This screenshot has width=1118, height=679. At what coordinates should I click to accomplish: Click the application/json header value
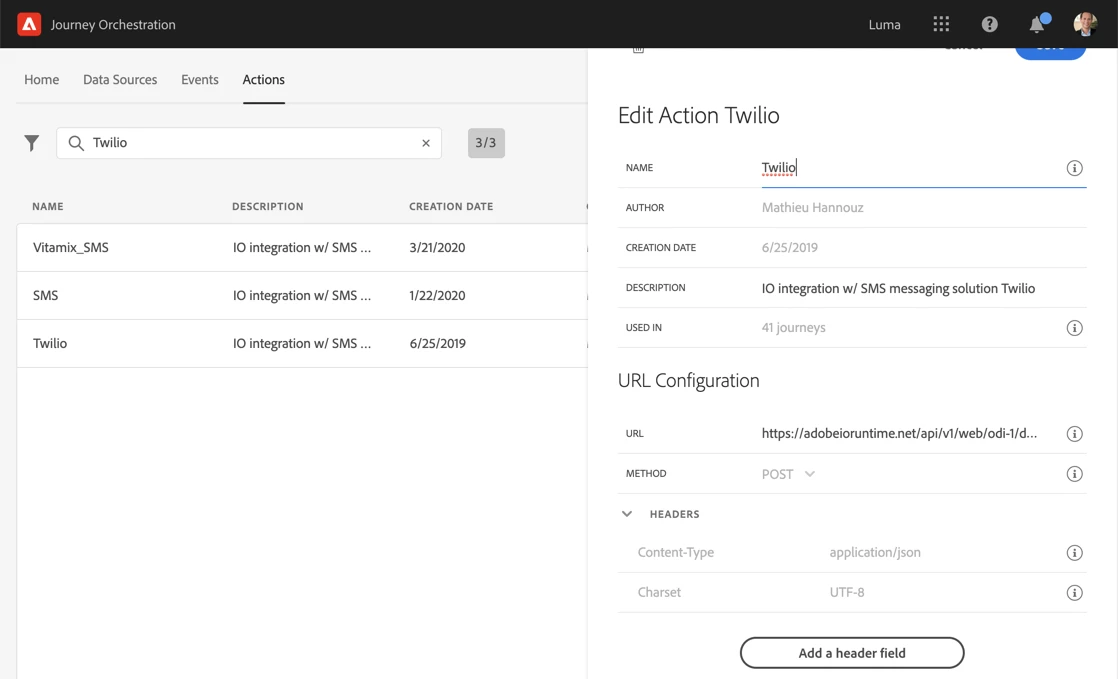[875, 553]
